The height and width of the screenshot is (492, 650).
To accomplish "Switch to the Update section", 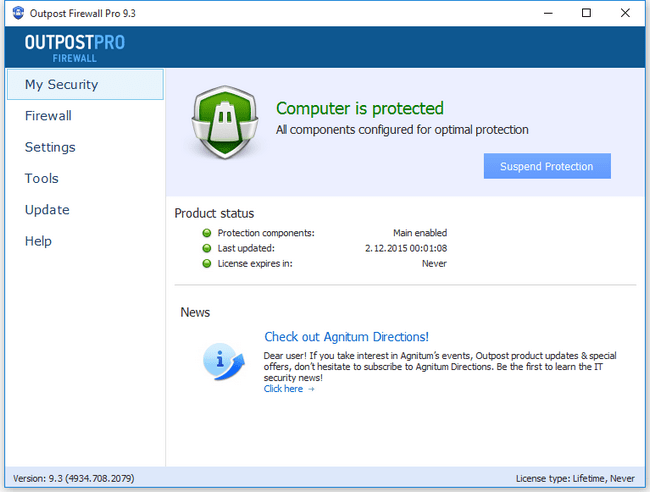I will (47, 210).
